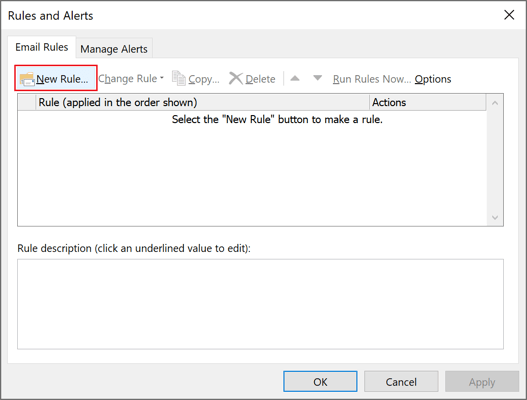Click the 'Rule (applied in the order shown)' column header
Screen dimensions: 527x400
(x=202, y=102)
